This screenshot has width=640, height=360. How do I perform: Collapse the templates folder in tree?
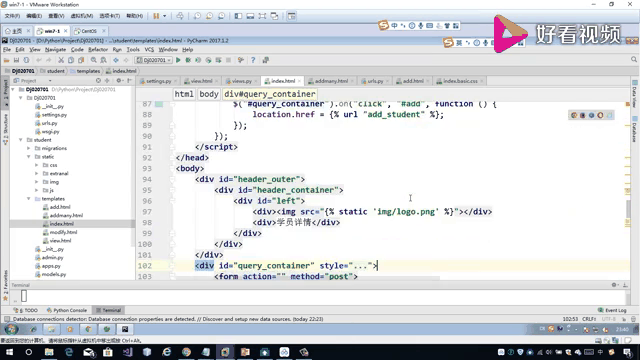[x=29, y=199]
